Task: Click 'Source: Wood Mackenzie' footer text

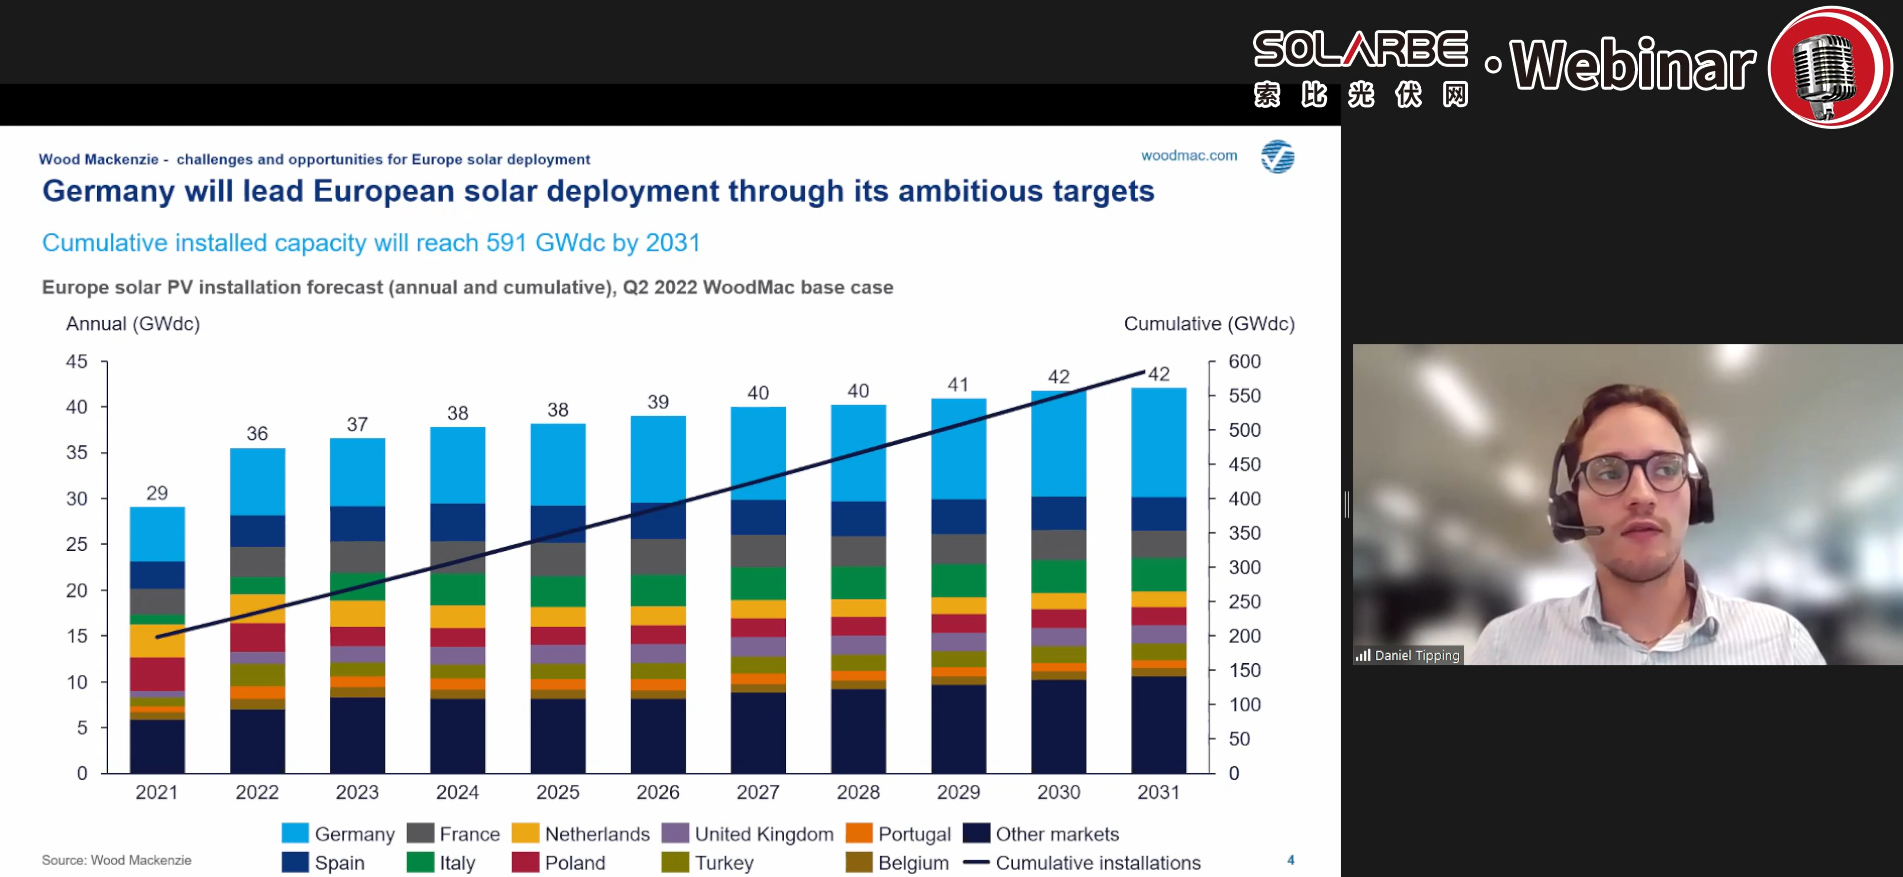Action: coord(116,860)
